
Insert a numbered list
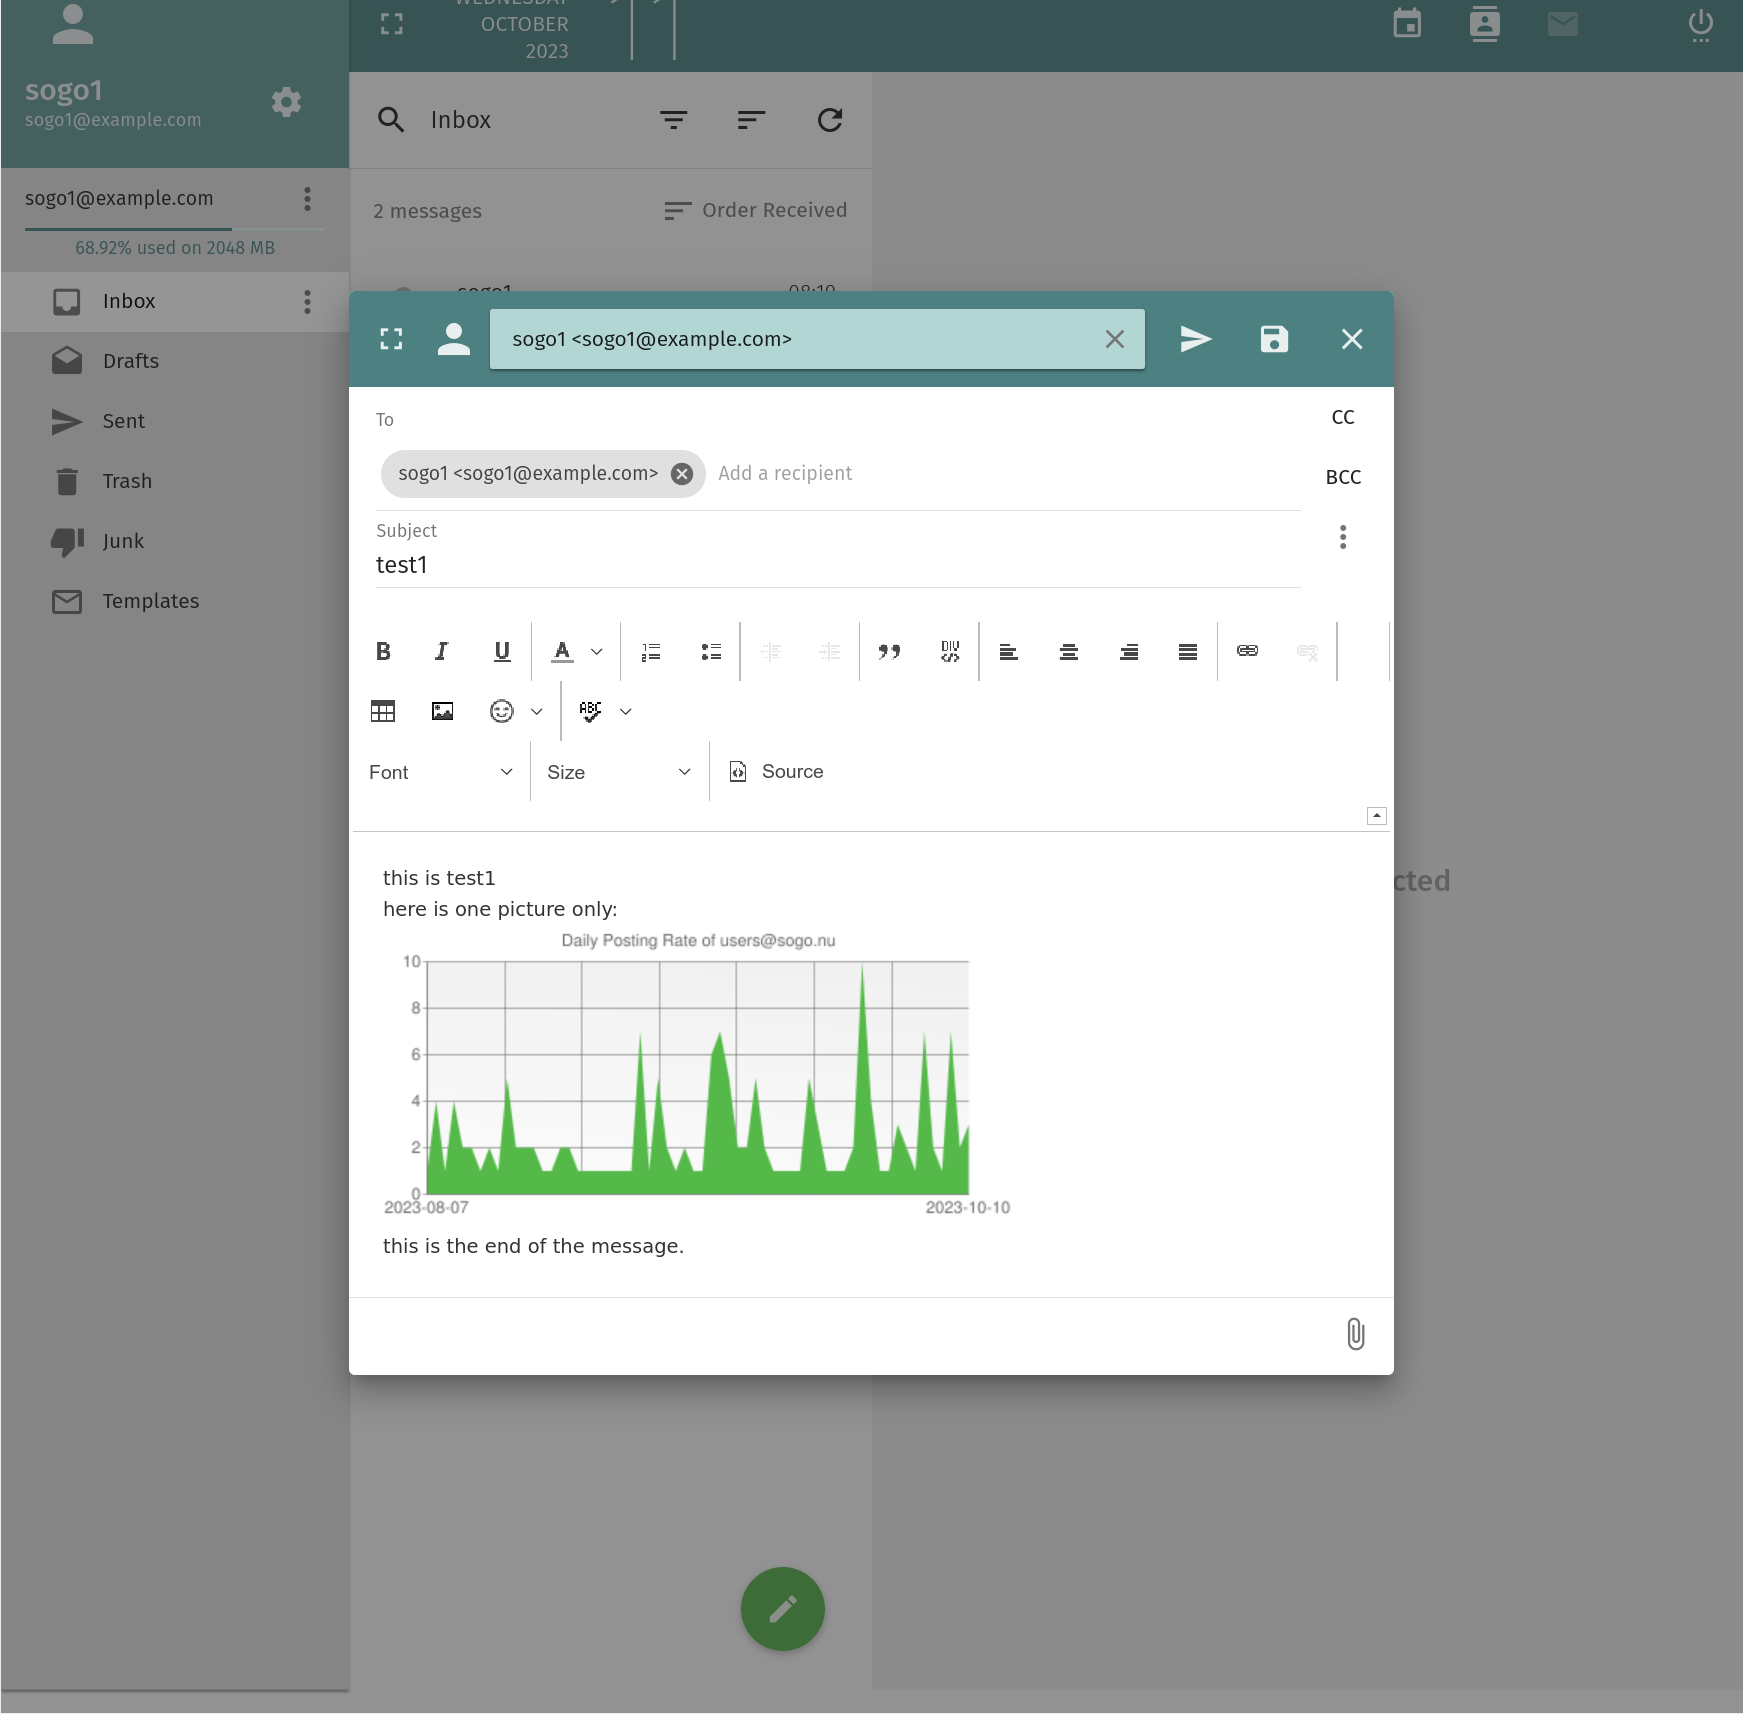[651, 652]
